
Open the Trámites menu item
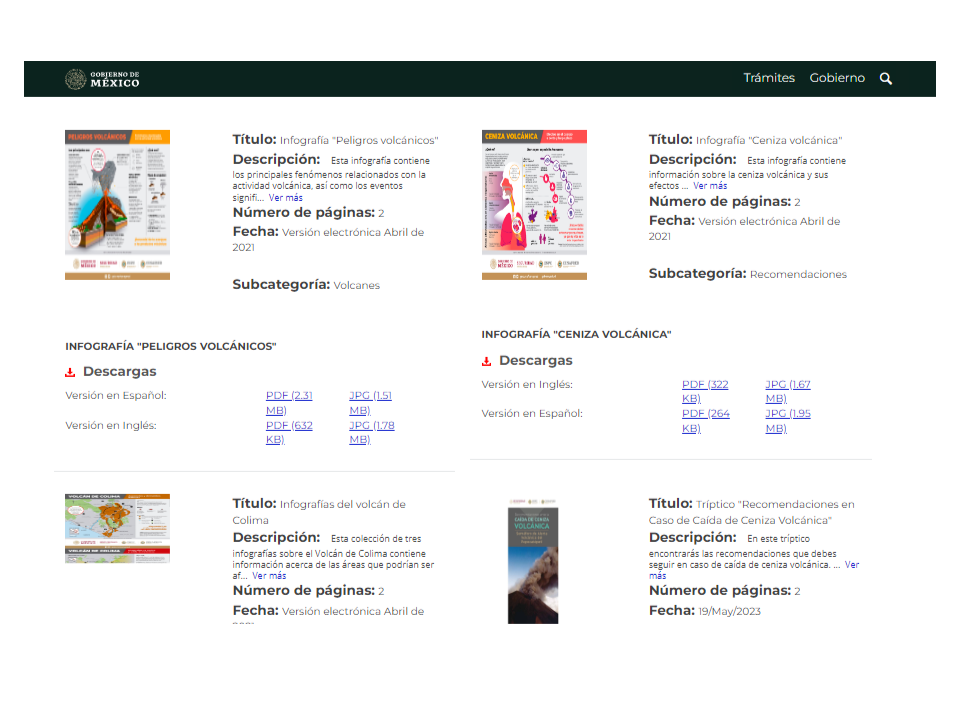769,78
